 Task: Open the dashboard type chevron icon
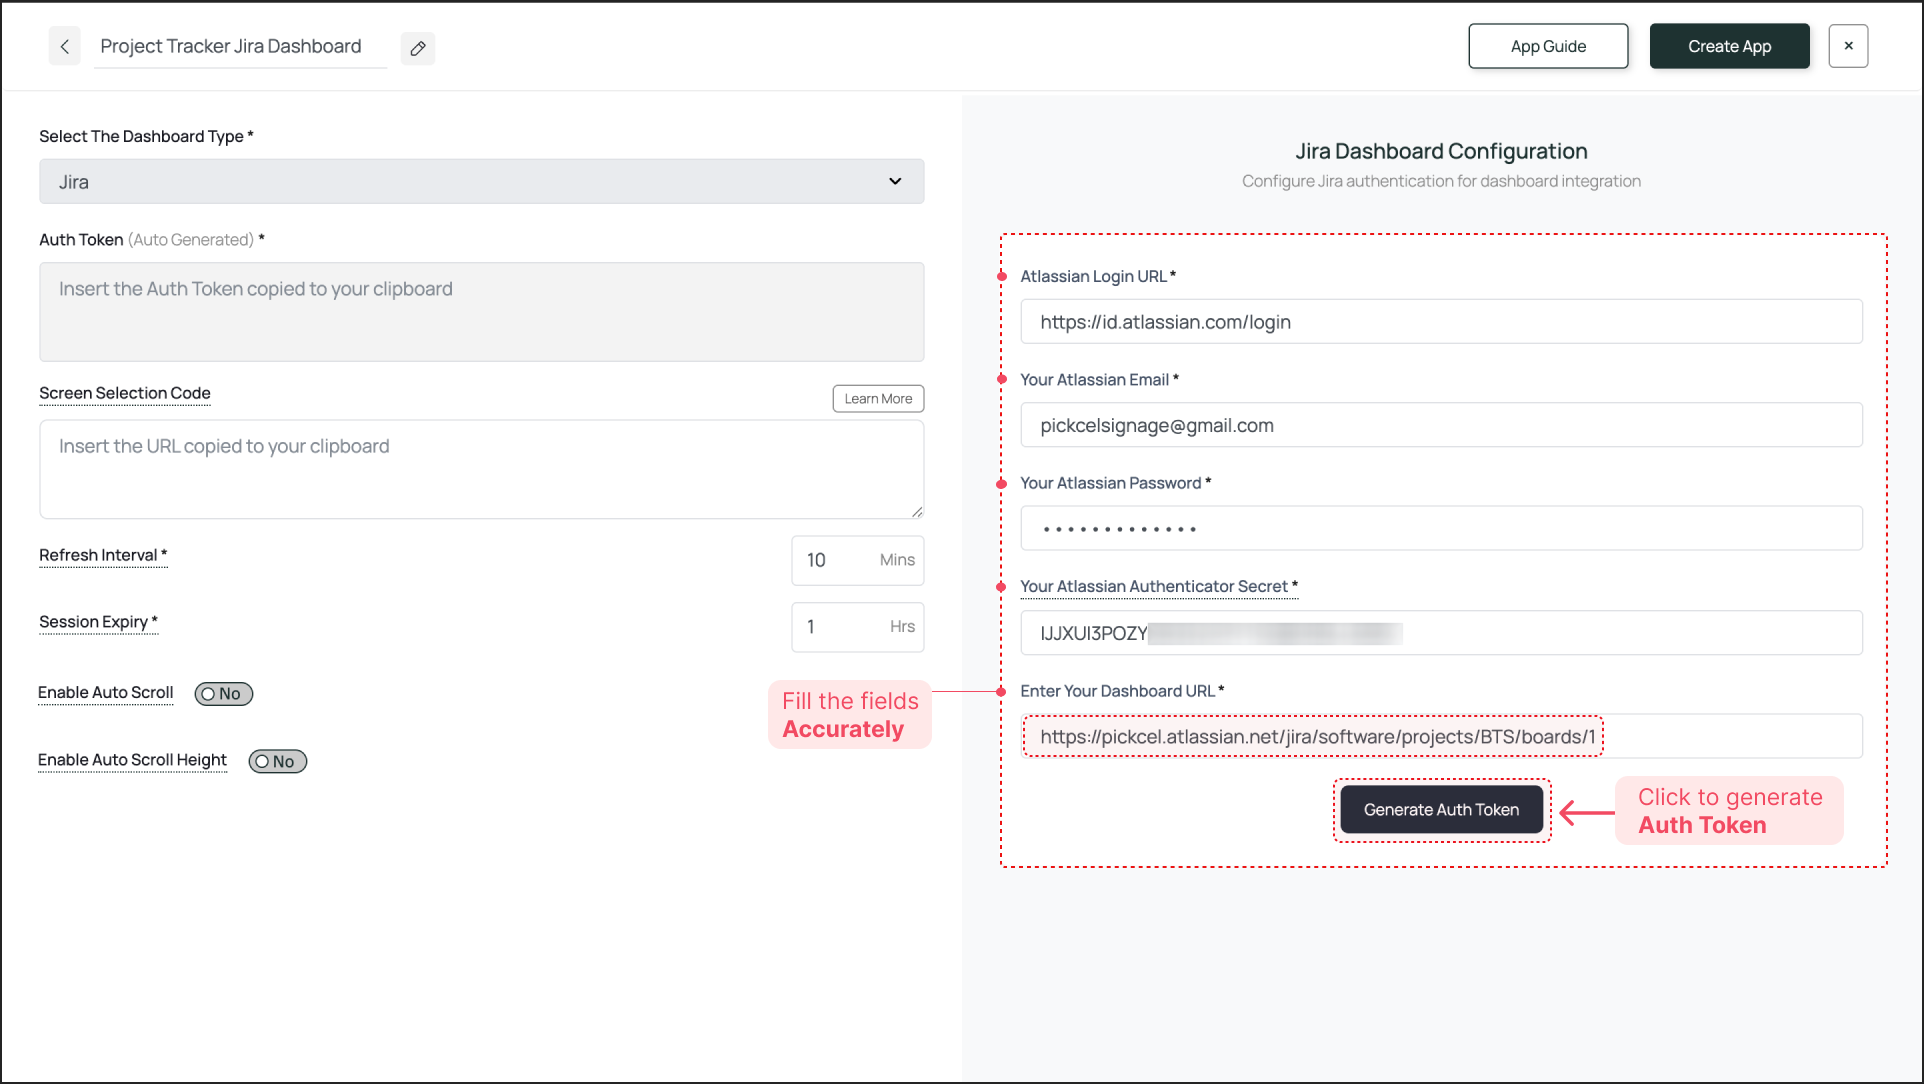[894, 182]
